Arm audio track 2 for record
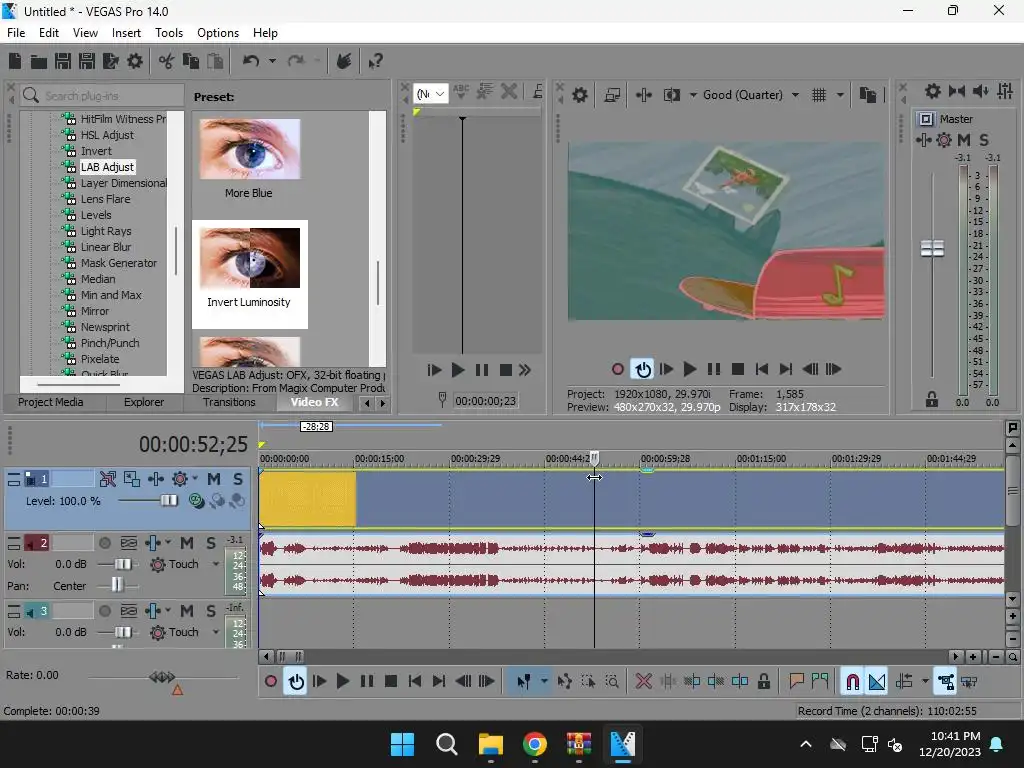 click(104, 543)
